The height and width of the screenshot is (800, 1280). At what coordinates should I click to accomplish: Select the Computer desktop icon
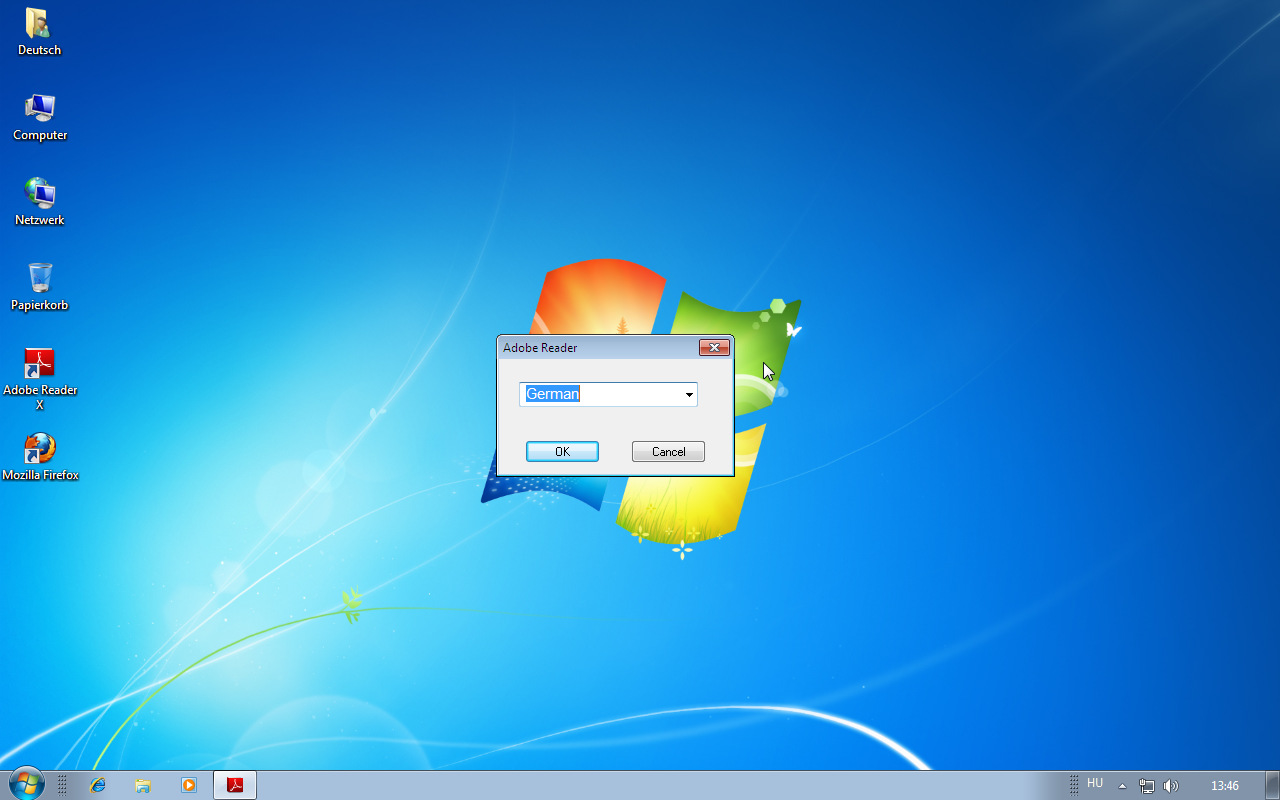(40, 117)
